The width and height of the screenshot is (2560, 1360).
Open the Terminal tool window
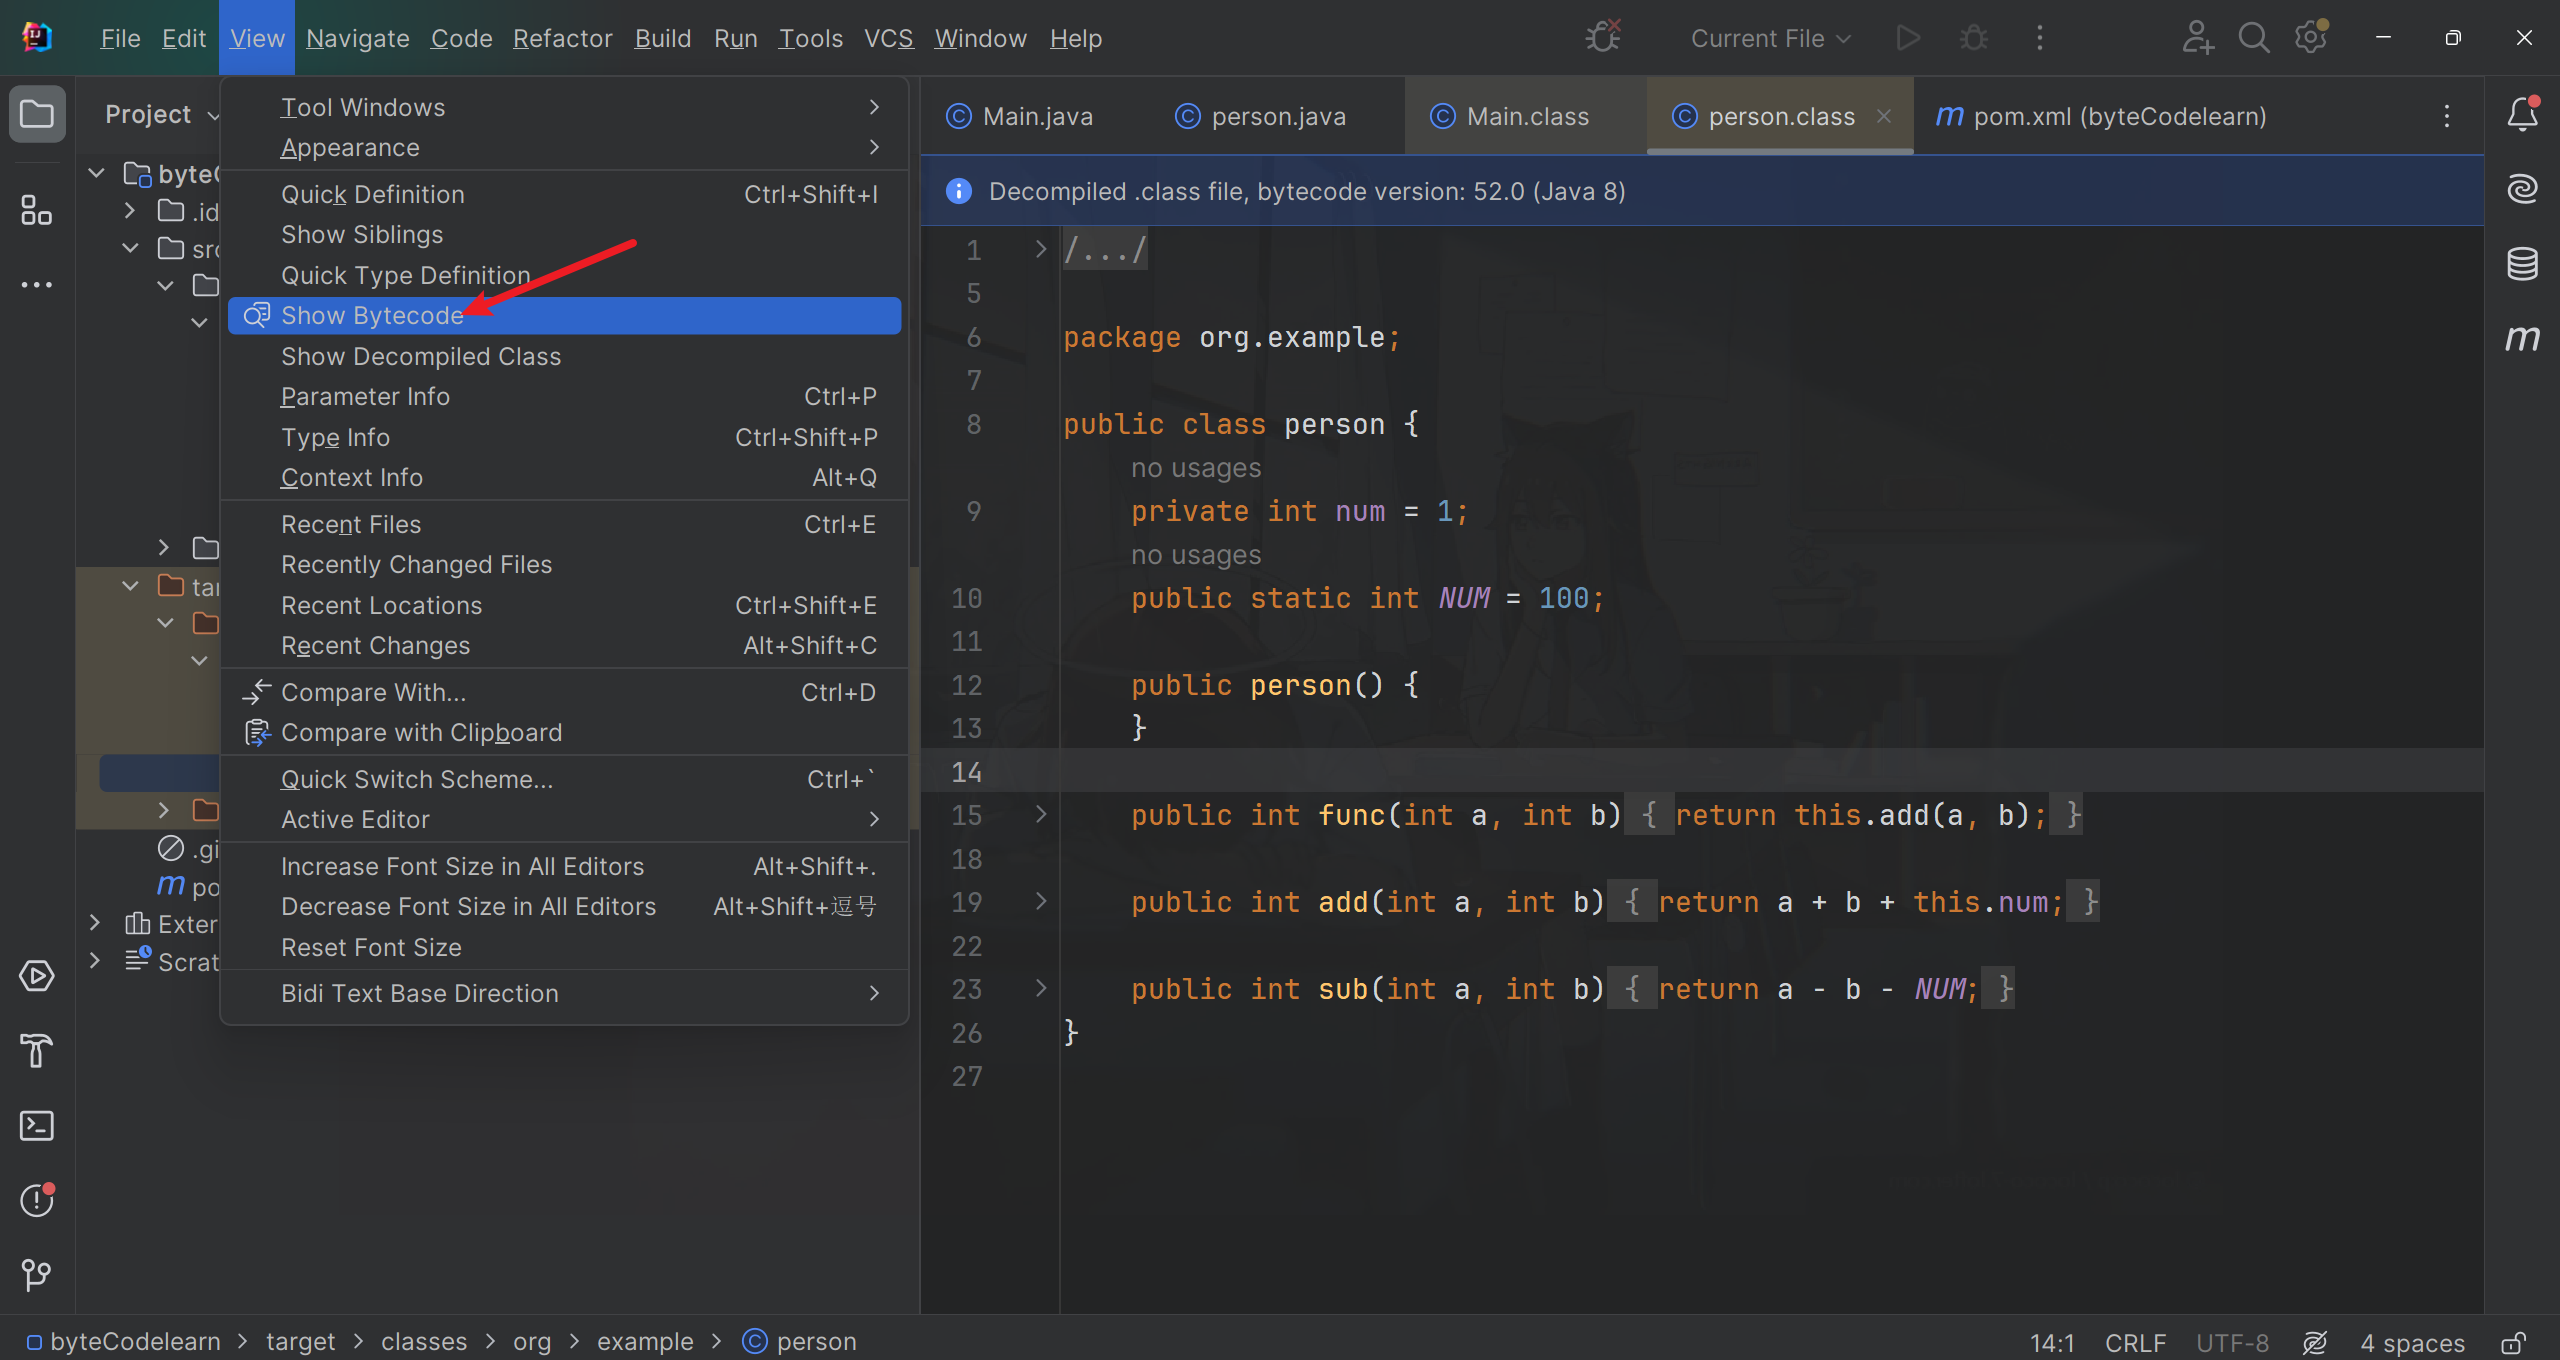click(x=37, y=1126)
